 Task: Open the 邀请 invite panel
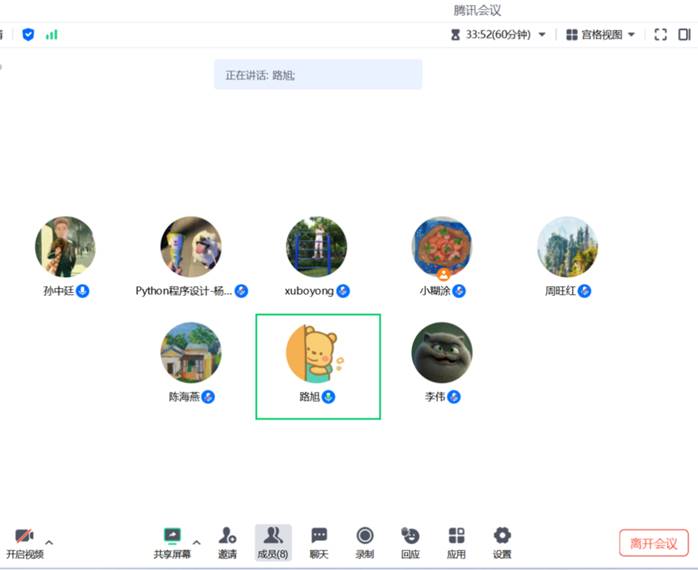click(x=228, y=541)
